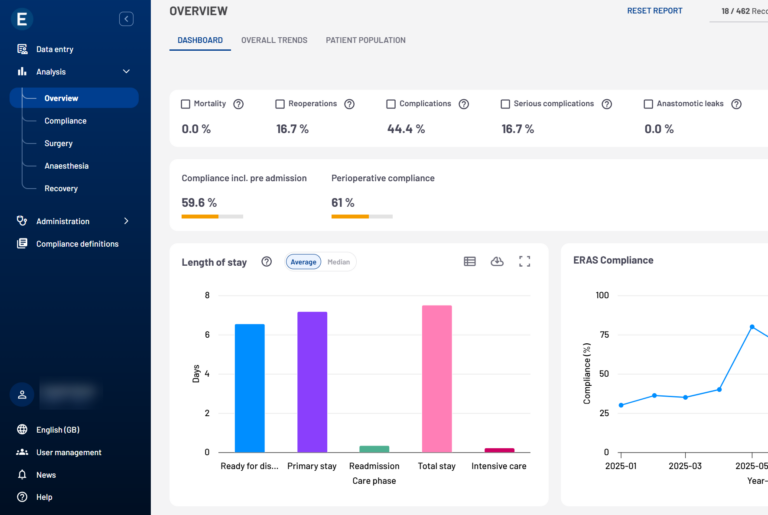The width and height of the screenshot is (768, 515).
Task: Click the purple Primary stay bar
Action: (312, 382)
